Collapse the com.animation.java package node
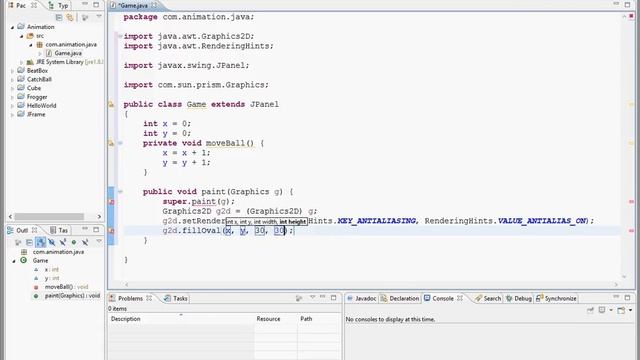The width and height of the screenshot is (640, 360). pyautogui.click(x=31, y=44)
